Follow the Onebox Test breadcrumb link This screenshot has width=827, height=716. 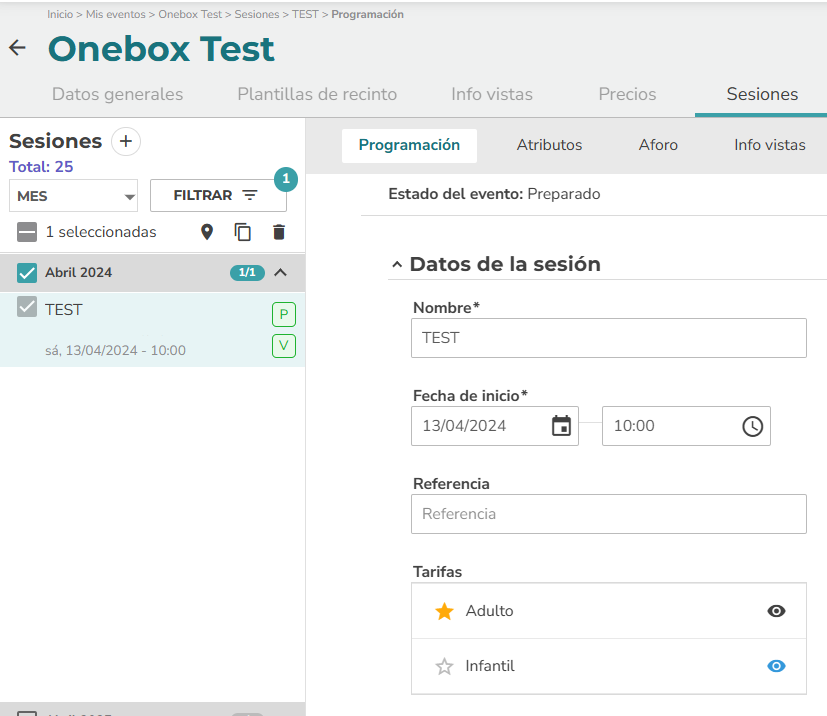coord(190,14)
